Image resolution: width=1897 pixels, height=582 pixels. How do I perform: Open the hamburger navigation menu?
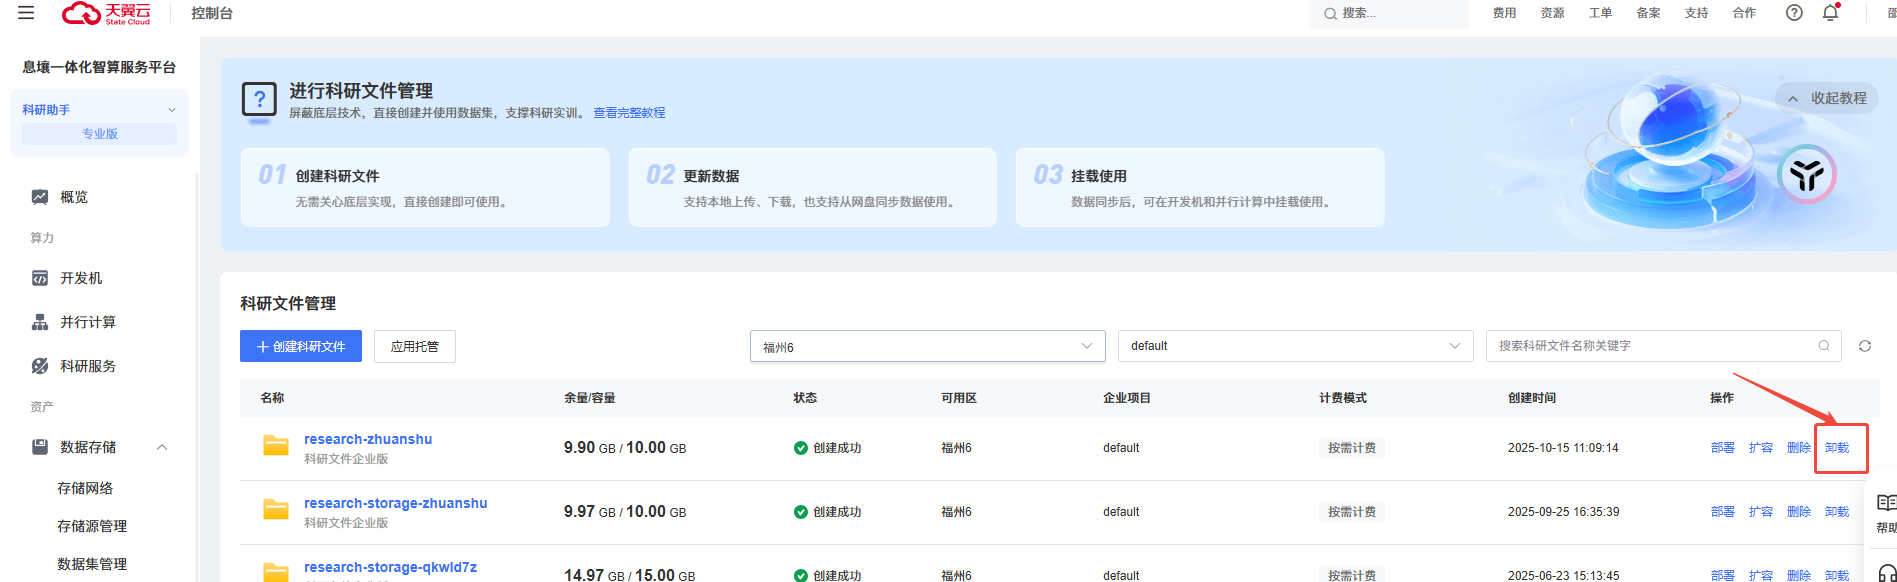tap(26, 13)
